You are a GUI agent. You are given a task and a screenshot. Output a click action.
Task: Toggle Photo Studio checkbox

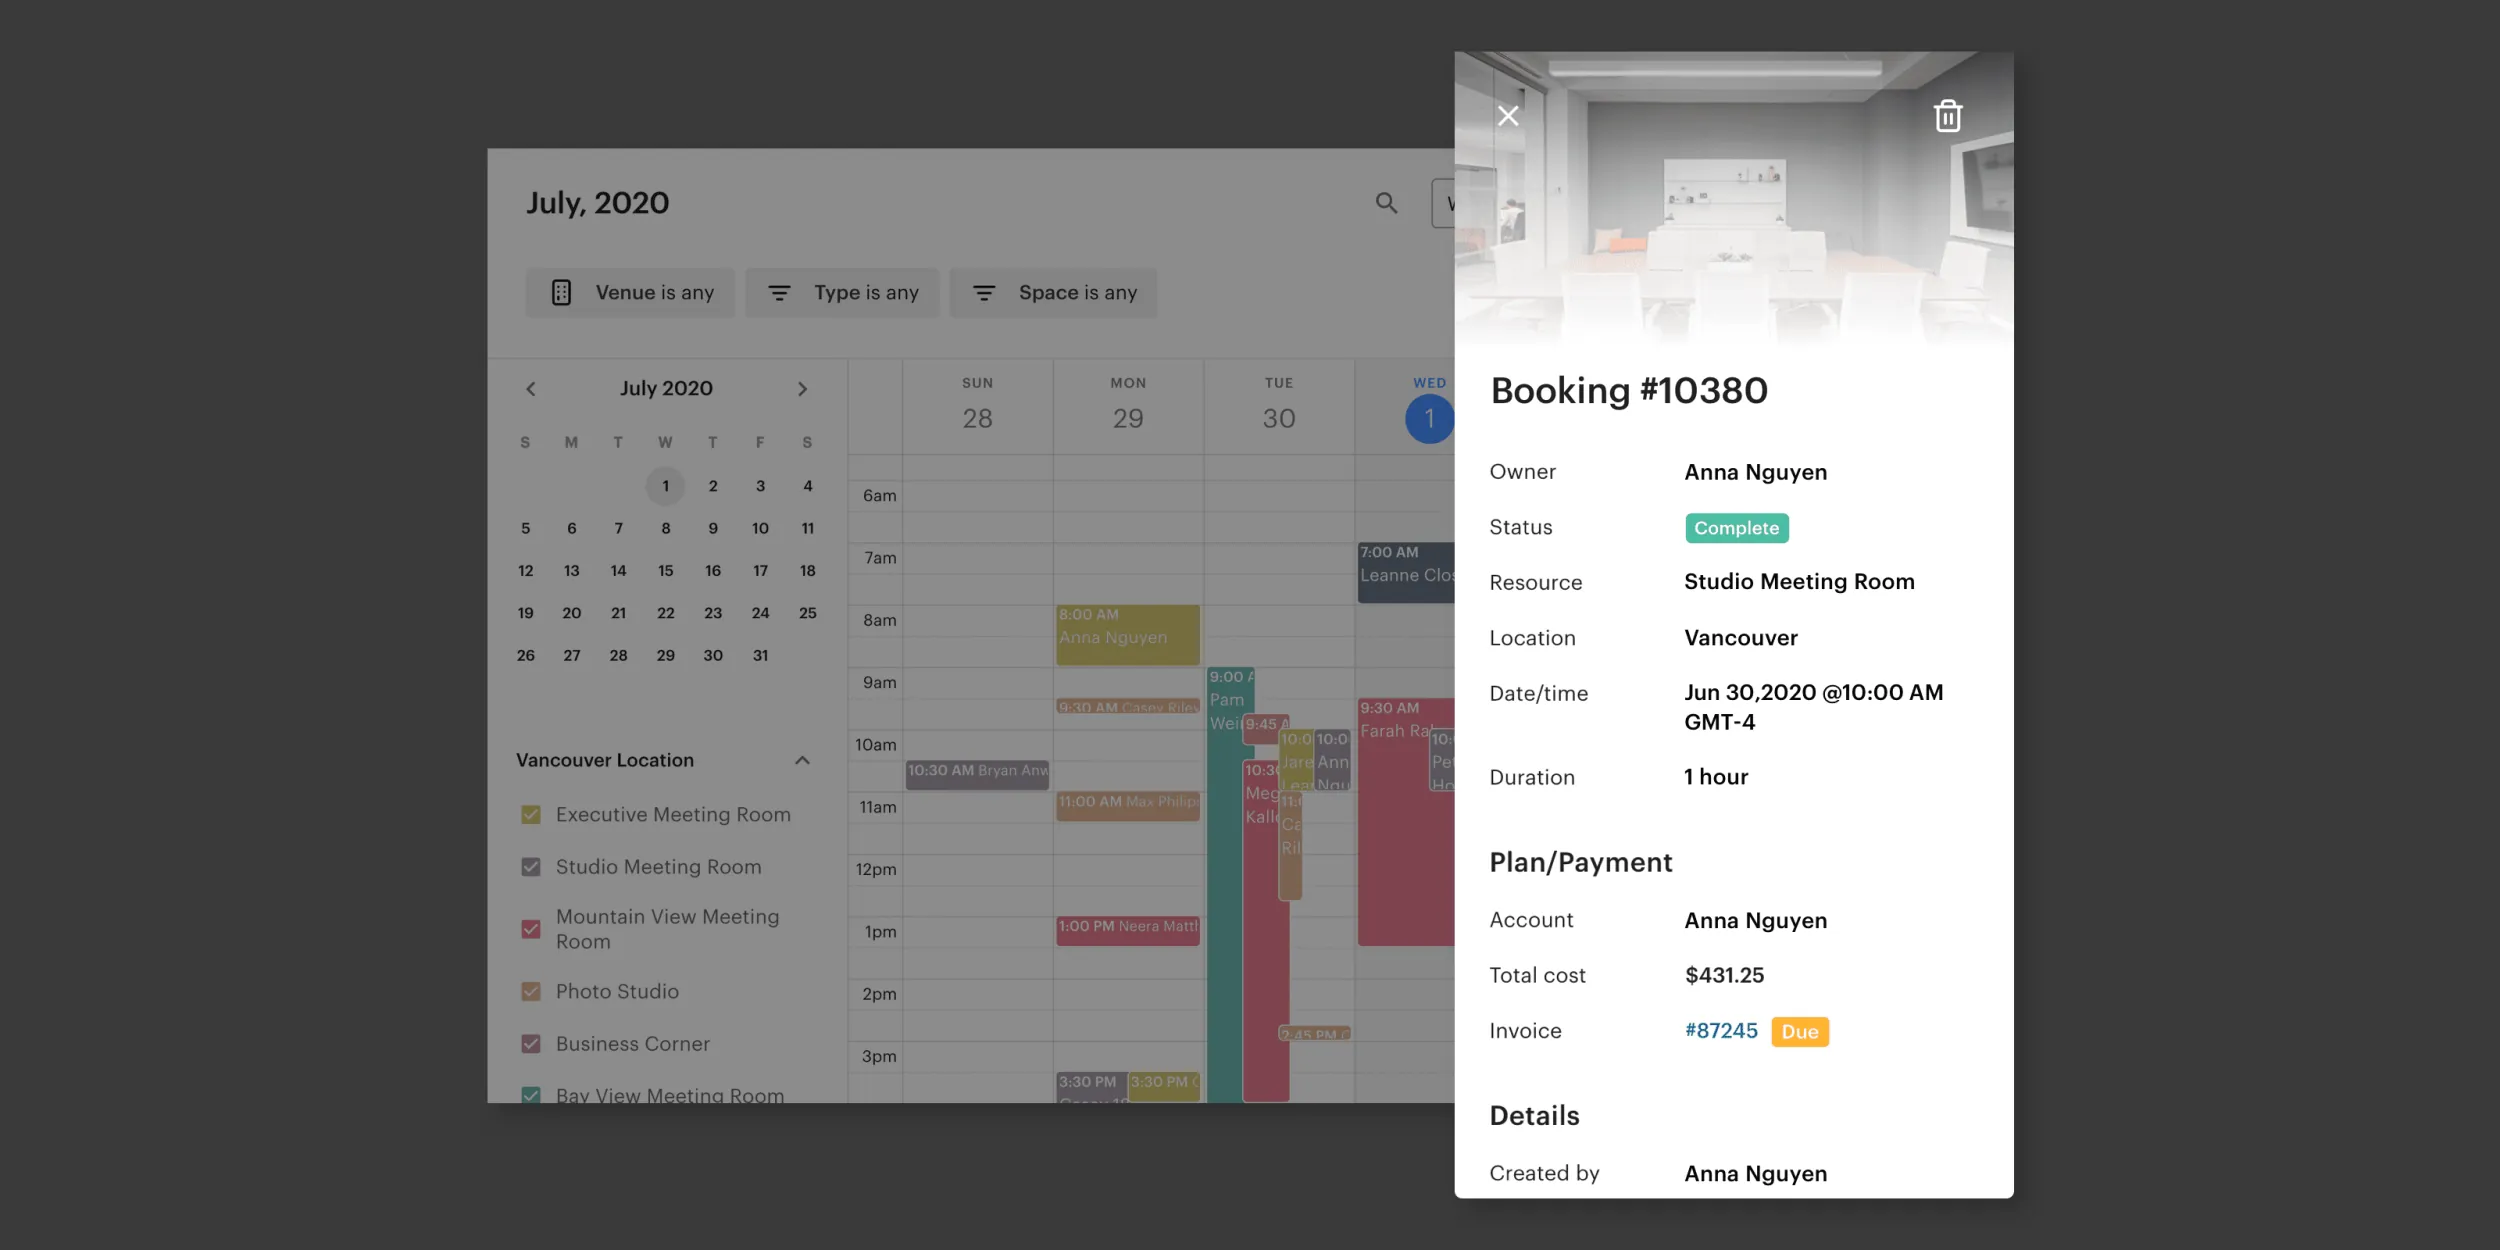click(x=531, y=992)
